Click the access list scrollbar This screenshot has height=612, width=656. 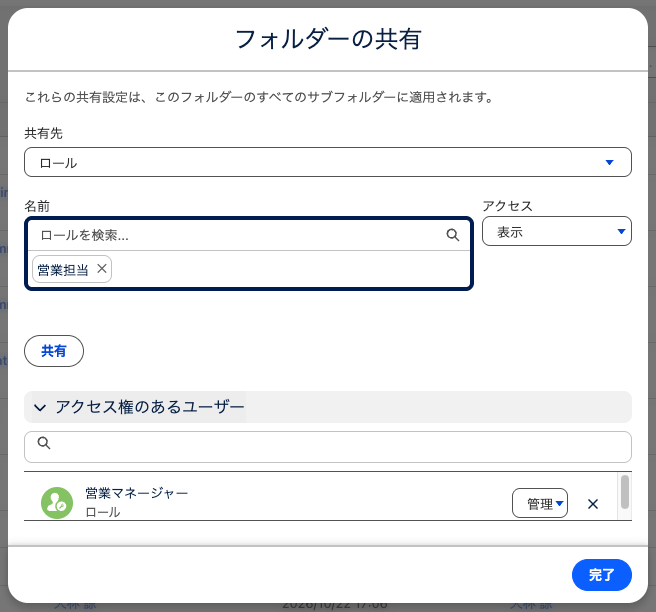tap(625, 492)
